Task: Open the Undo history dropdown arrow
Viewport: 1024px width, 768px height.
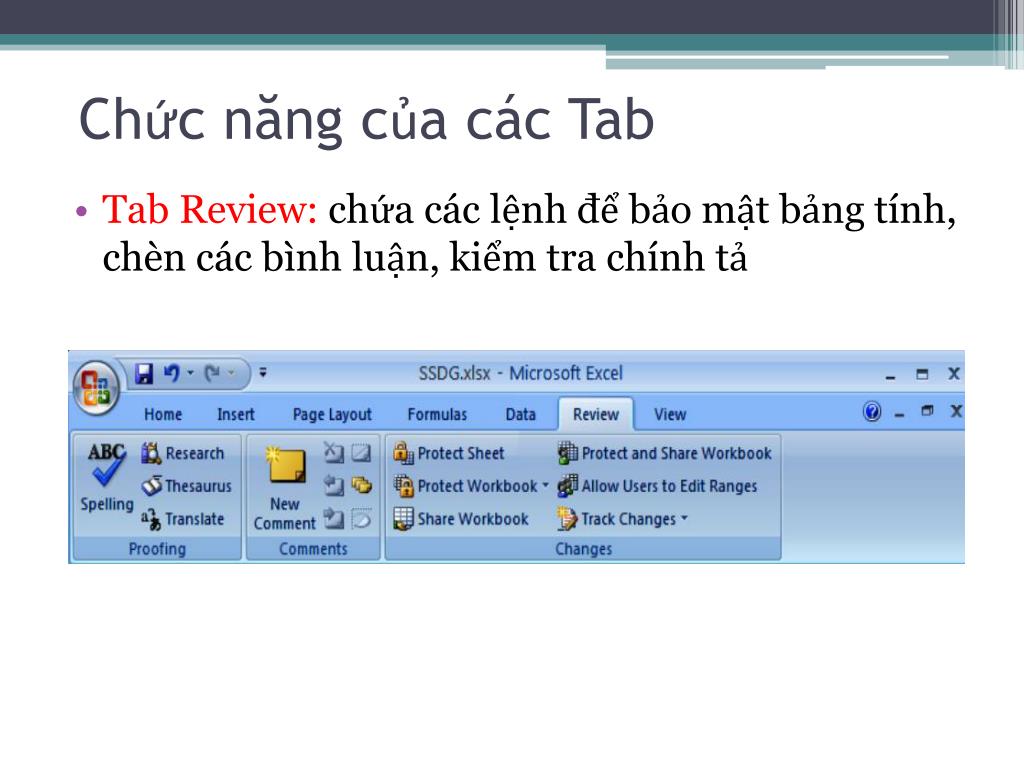Action: (191, 373)
